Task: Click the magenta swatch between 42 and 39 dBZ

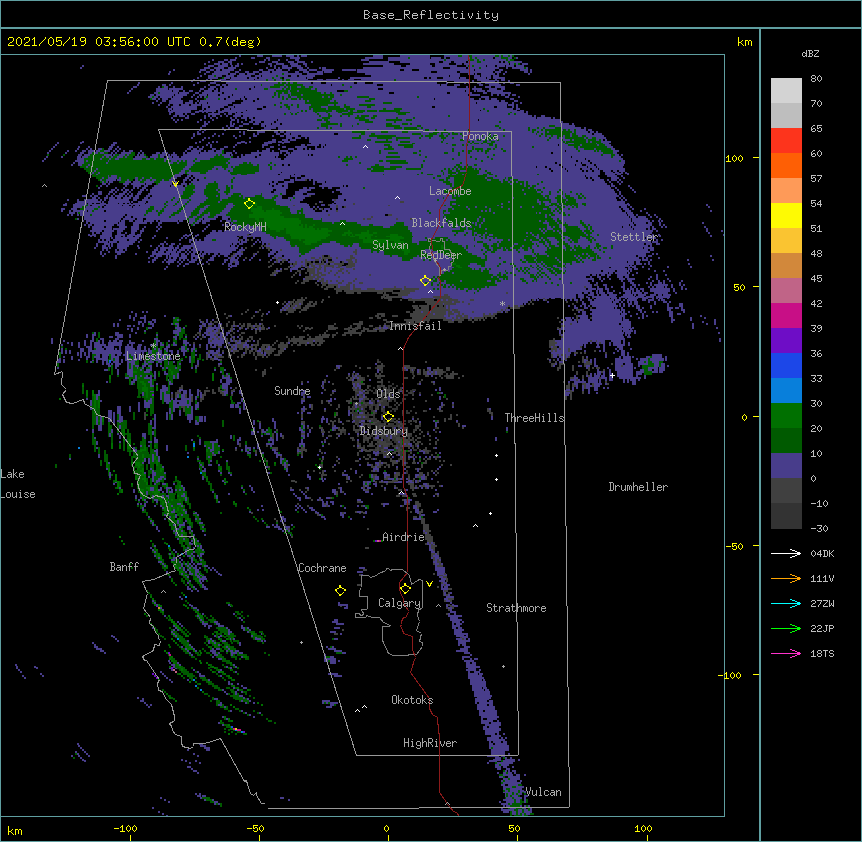Action: (786, 316)
